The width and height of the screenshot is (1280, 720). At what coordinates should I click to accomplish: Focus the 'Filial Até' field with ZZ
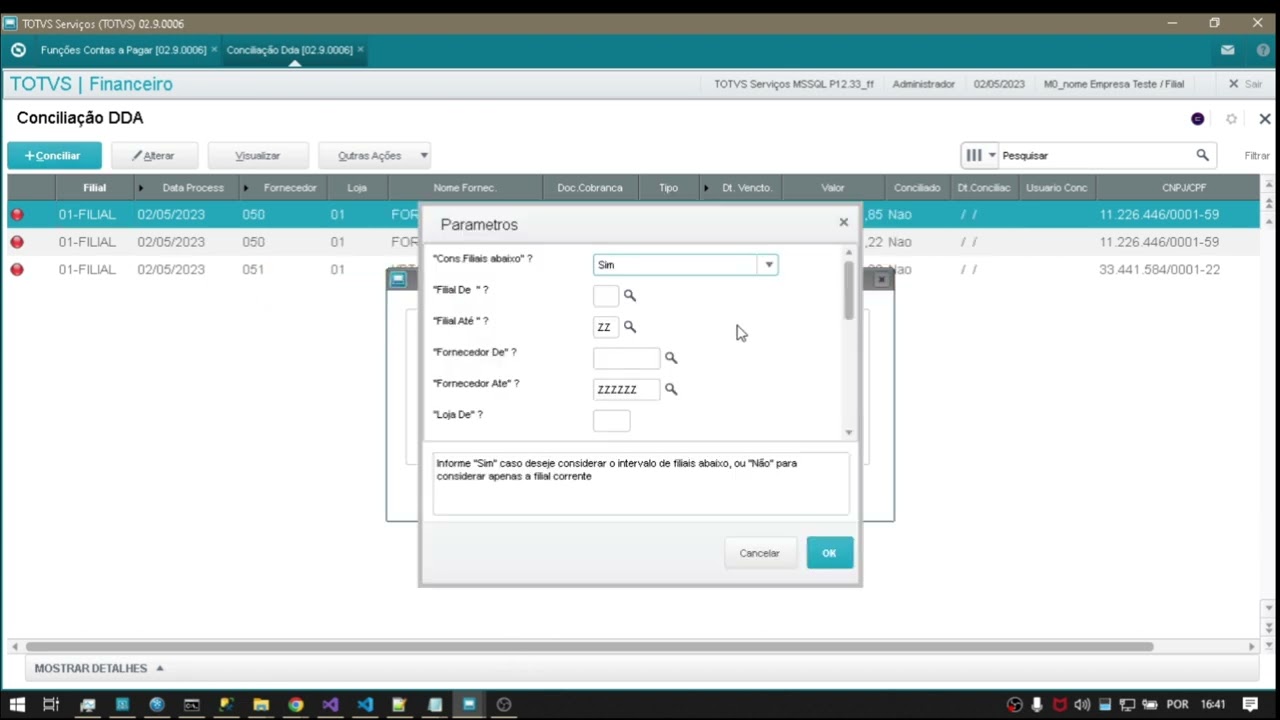606,327
